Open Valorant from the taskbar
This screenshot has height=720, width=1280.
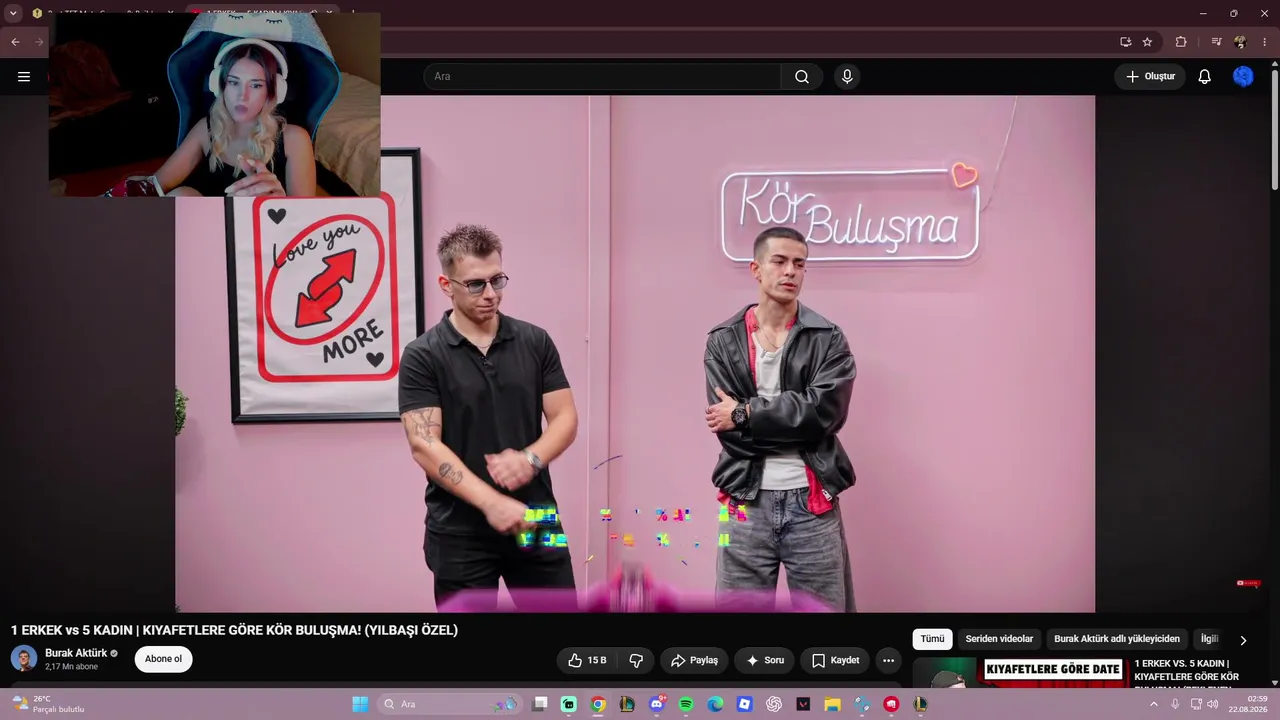pos(803,704)
